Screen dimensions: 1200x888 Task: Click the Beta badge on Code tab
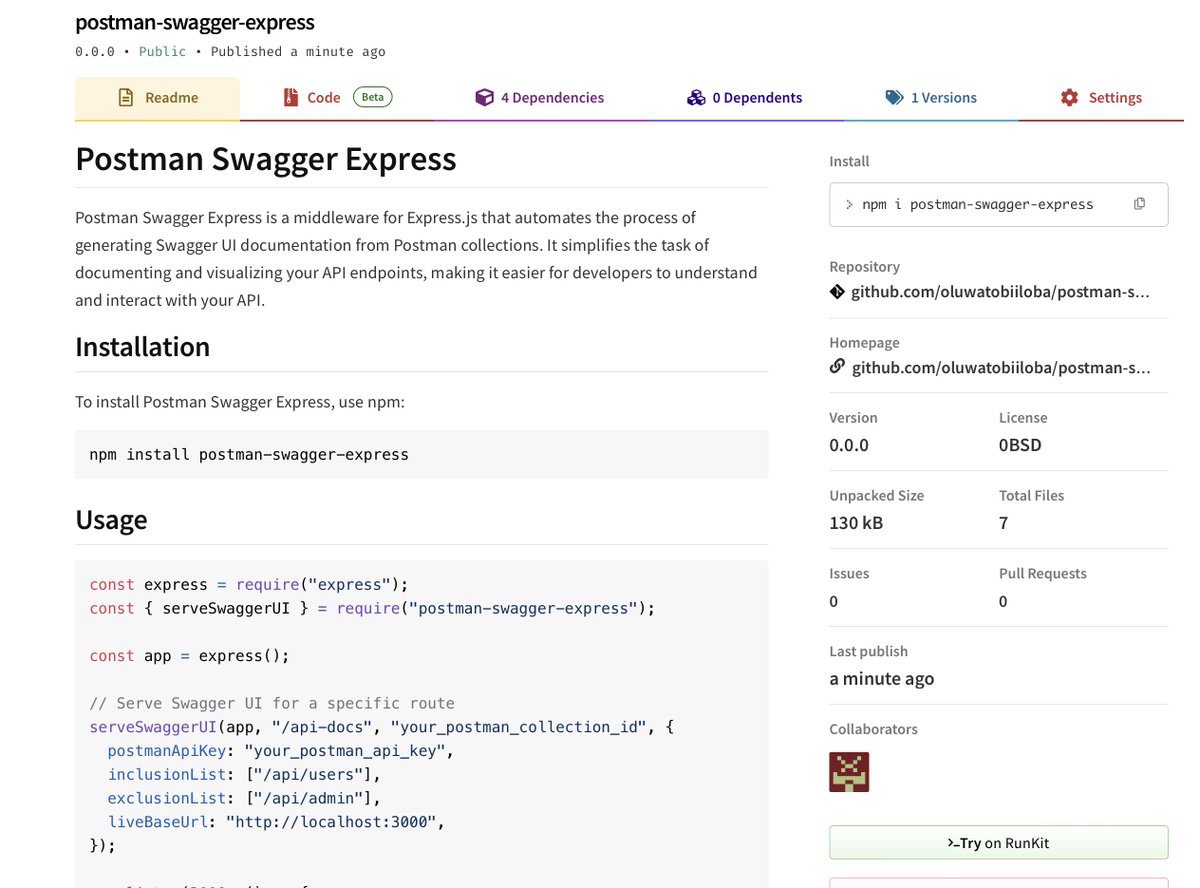[372, 97]
